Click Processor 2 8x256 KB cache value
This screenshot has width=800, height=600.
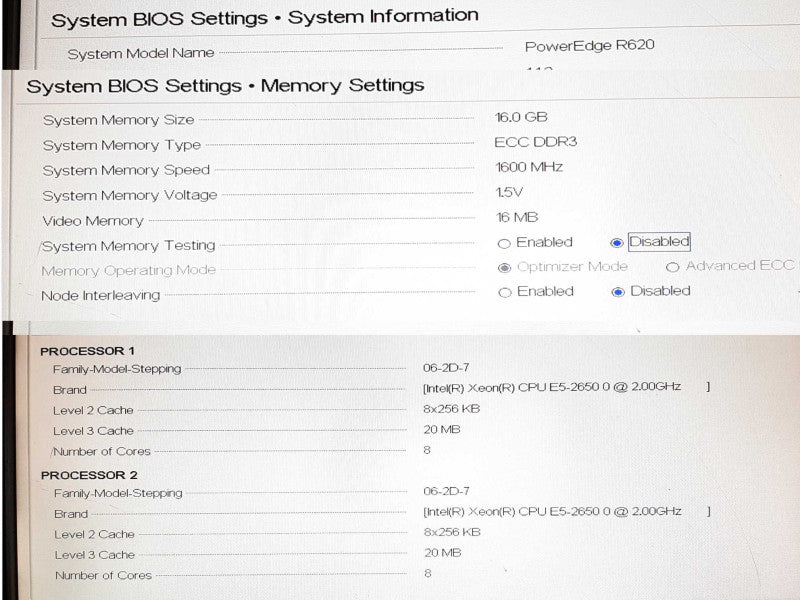453,532
